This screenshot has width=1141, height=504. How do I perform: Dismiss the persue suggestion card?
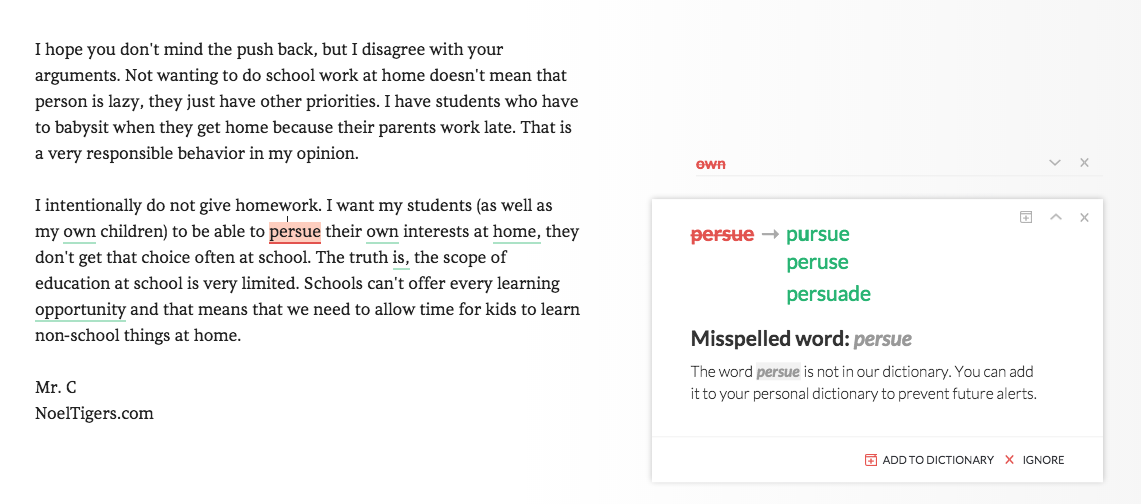pyautogui.click(x=1084, y=217)
